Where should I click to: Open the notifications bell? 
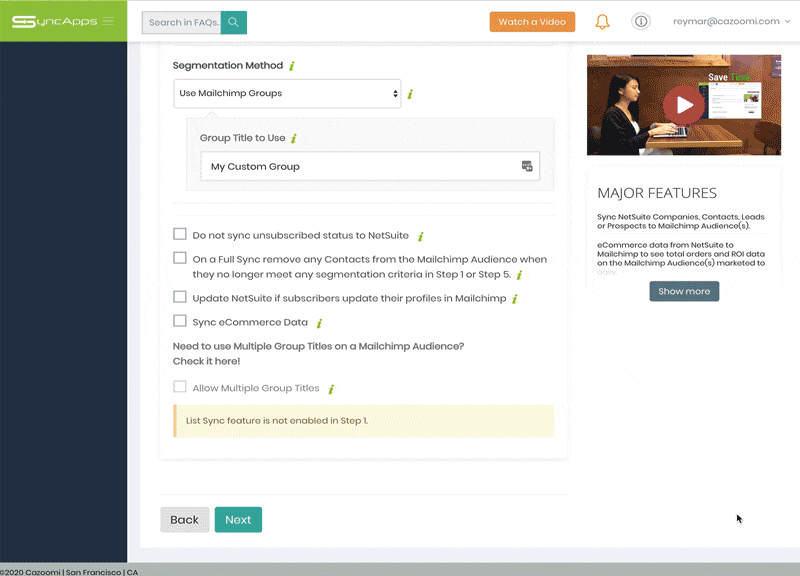602,21
